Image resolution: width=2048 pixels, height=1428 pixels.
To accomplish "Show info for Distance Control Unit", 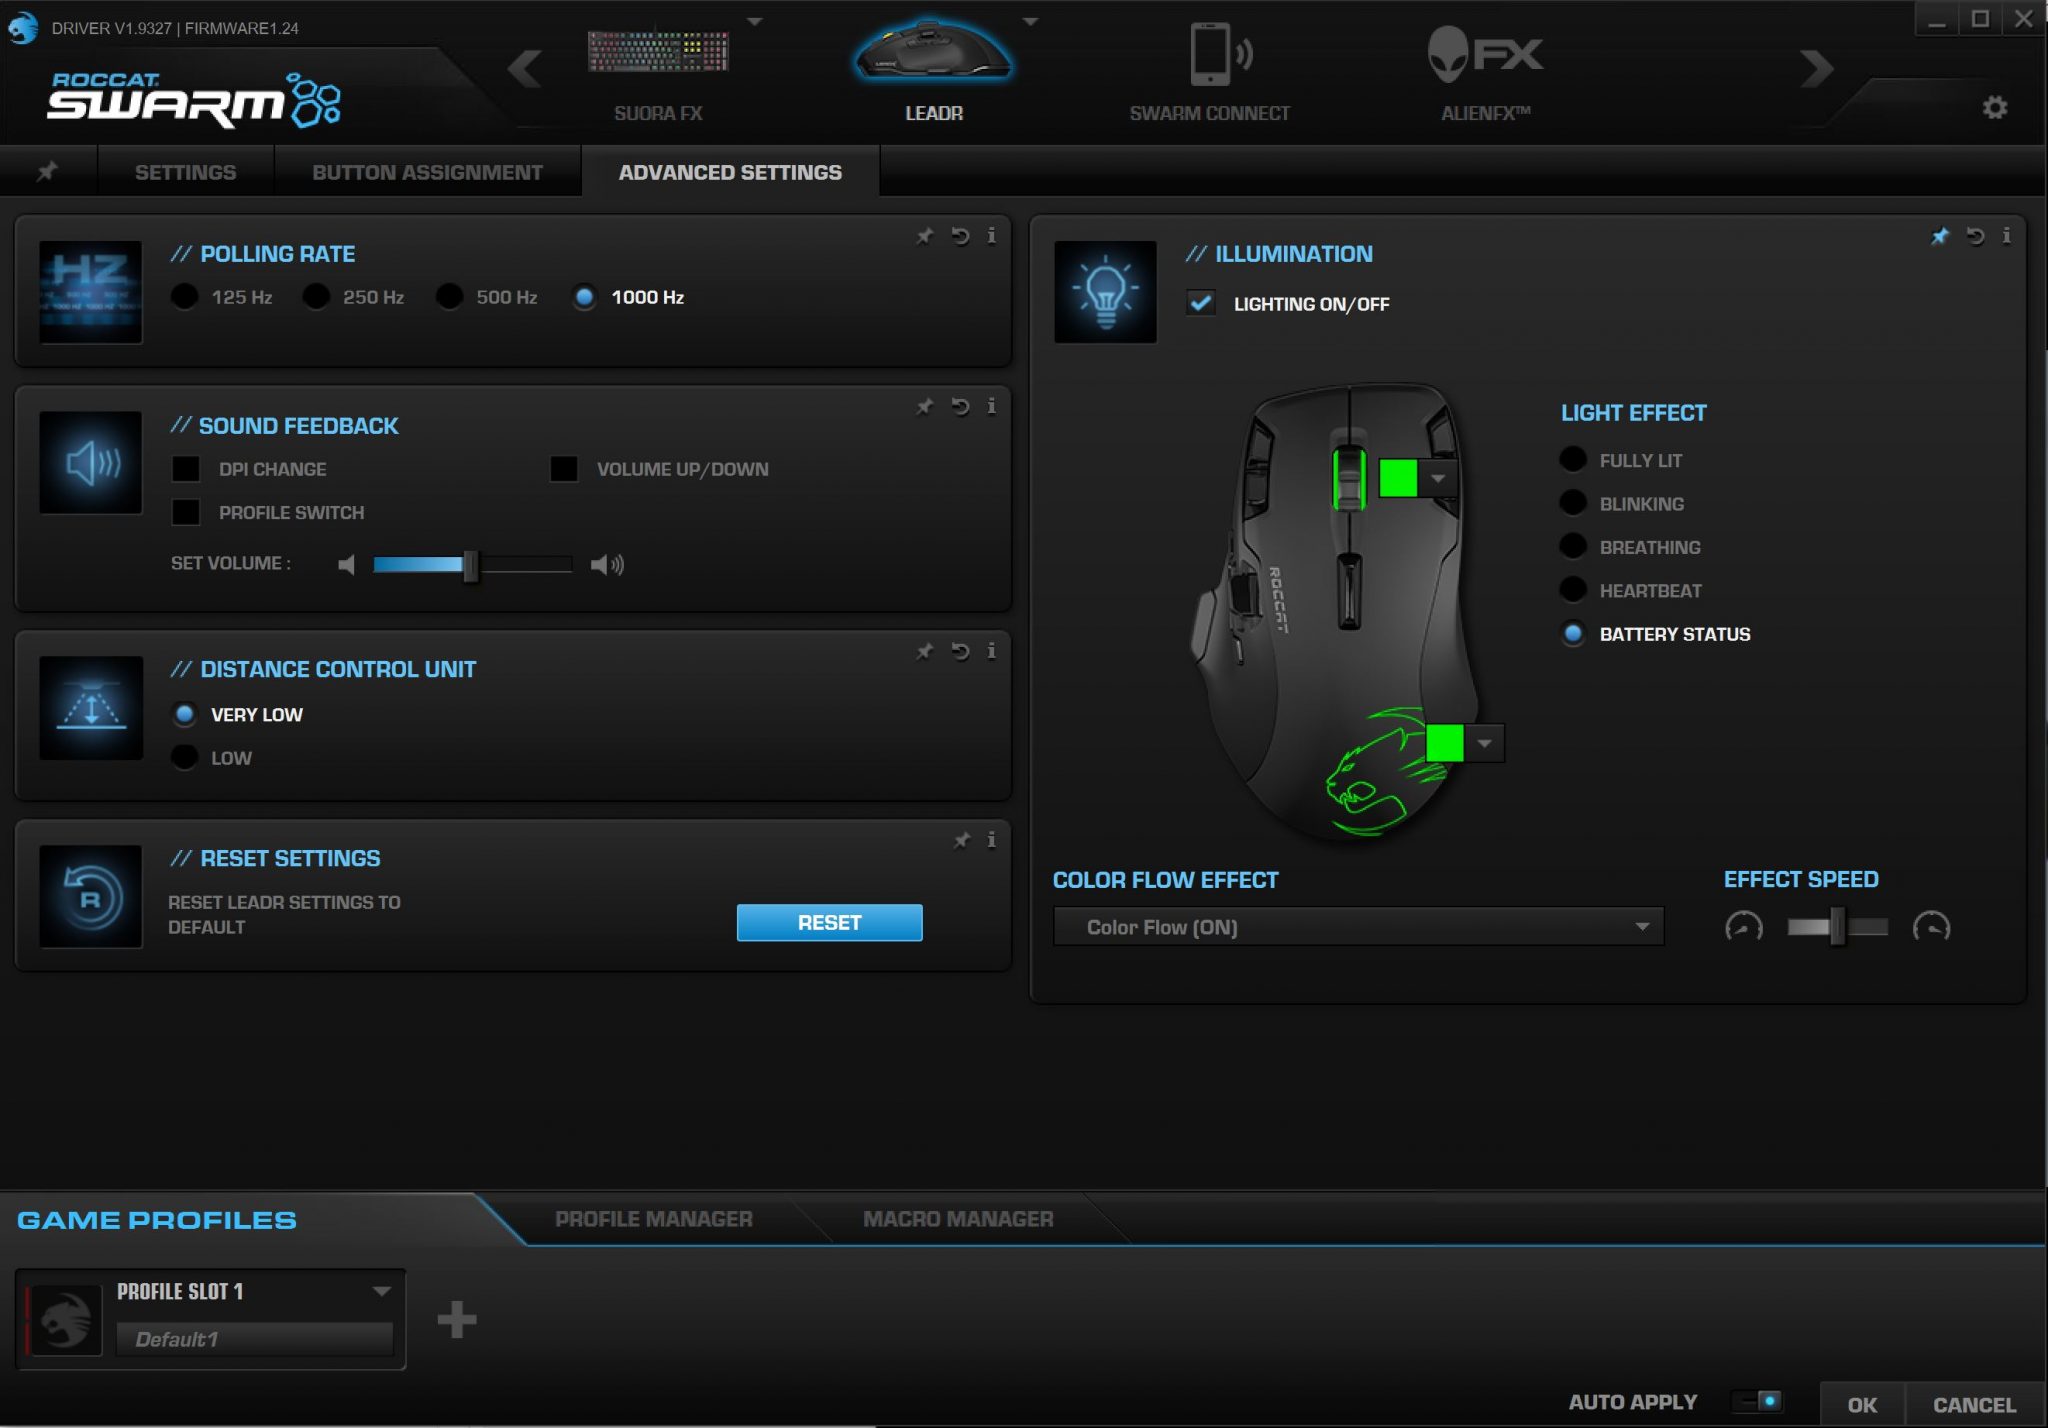I will pos(991,651).
